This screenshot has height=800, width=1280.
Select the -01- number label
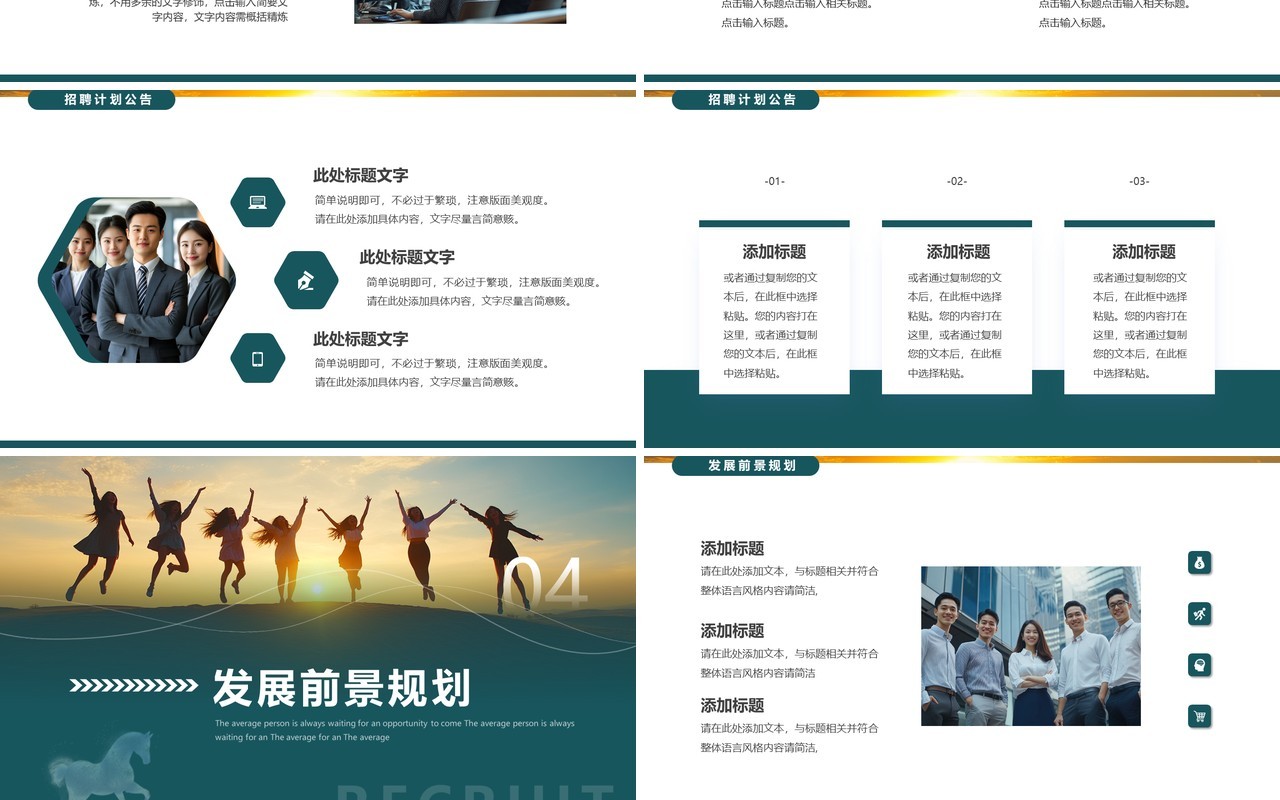click(775, 181)
